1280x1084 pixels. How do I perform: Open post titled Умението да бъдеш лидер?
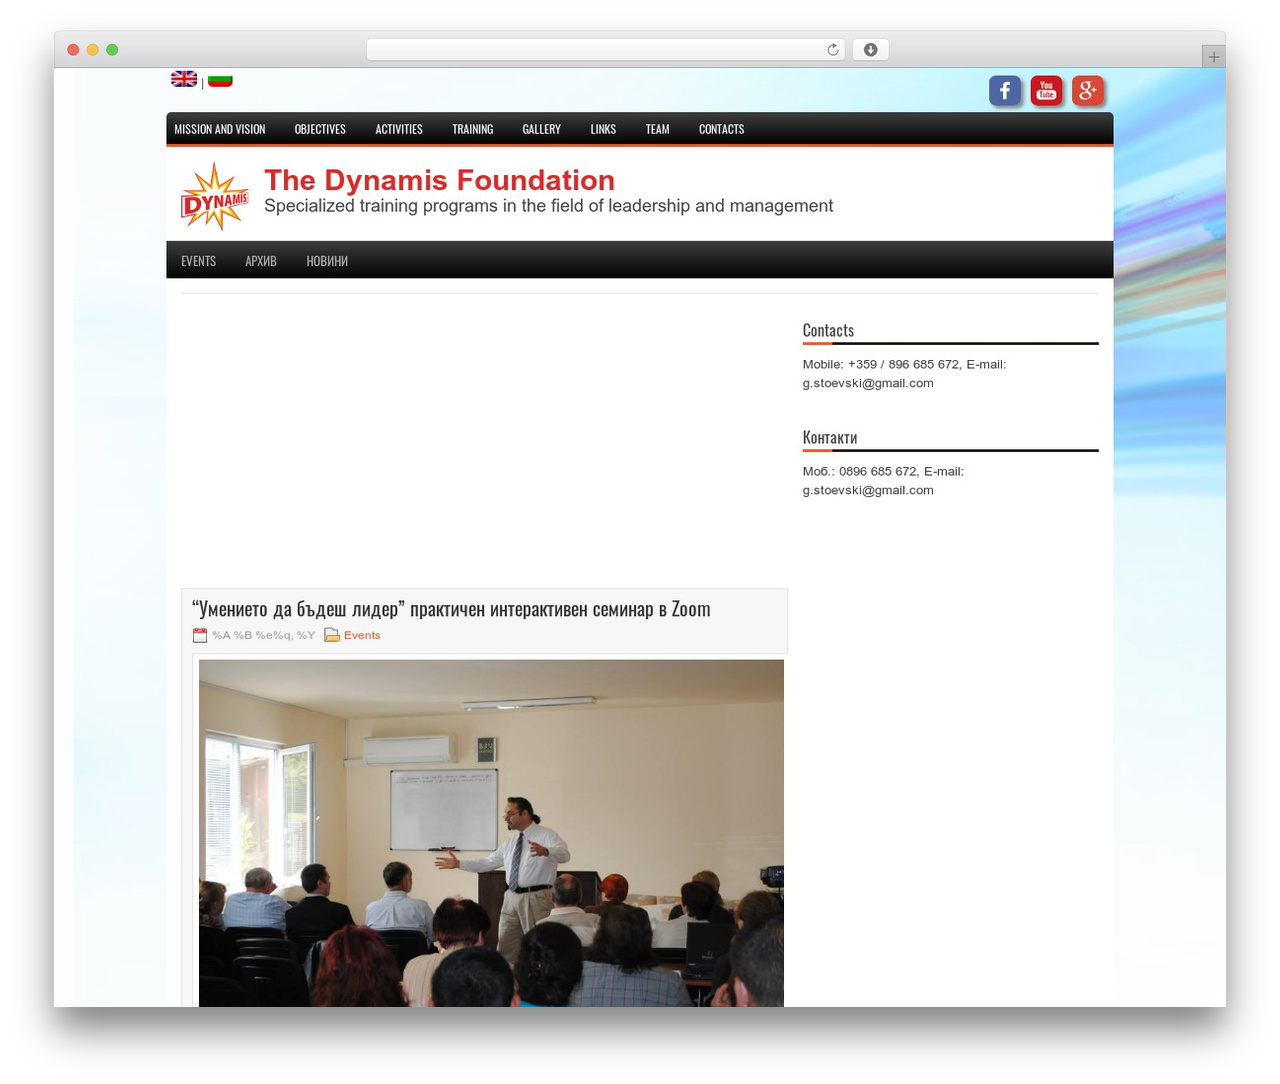click(451, 609)
